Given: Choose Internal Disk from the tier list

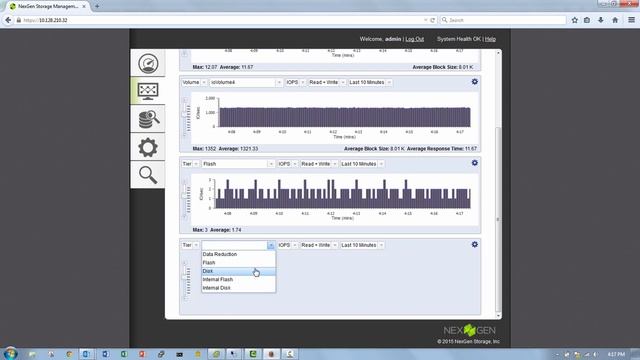Looking at the screenshot, I should pos(238,288).
